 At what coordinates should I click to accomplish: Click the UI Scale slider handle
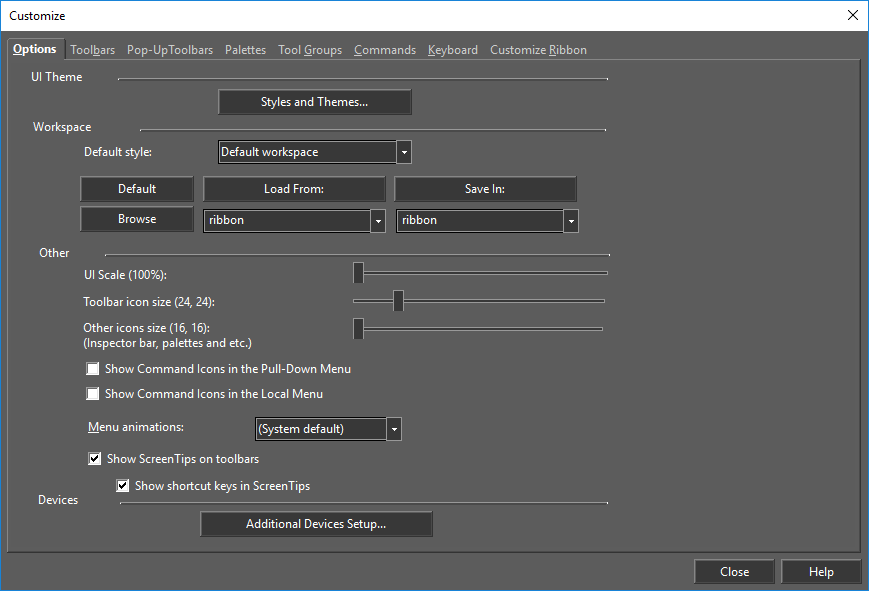click(358, 273)
